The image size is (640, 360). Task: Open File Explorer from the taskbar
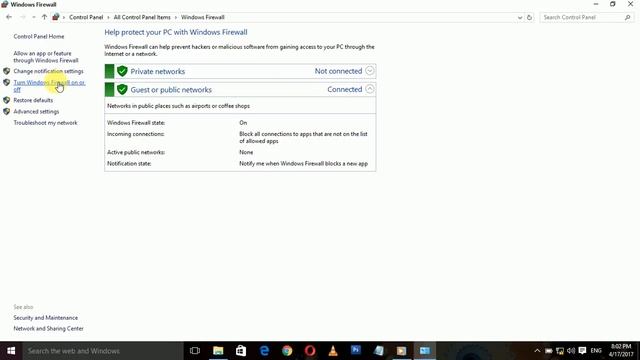tap(218, 351)
